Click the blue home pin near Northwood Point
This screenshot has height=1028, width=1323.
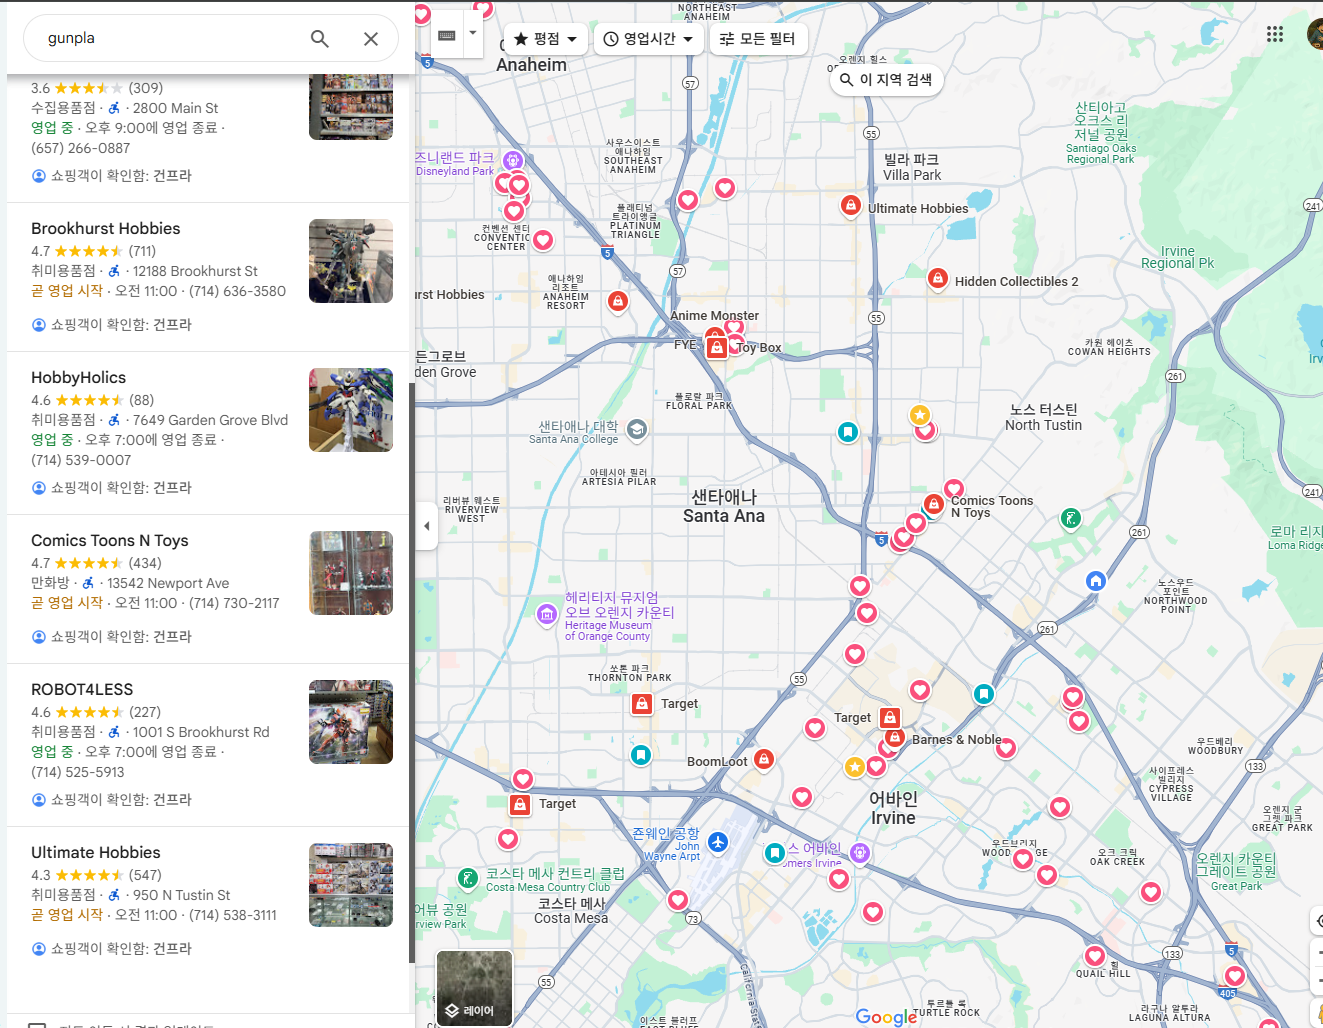pos(1096,581)
